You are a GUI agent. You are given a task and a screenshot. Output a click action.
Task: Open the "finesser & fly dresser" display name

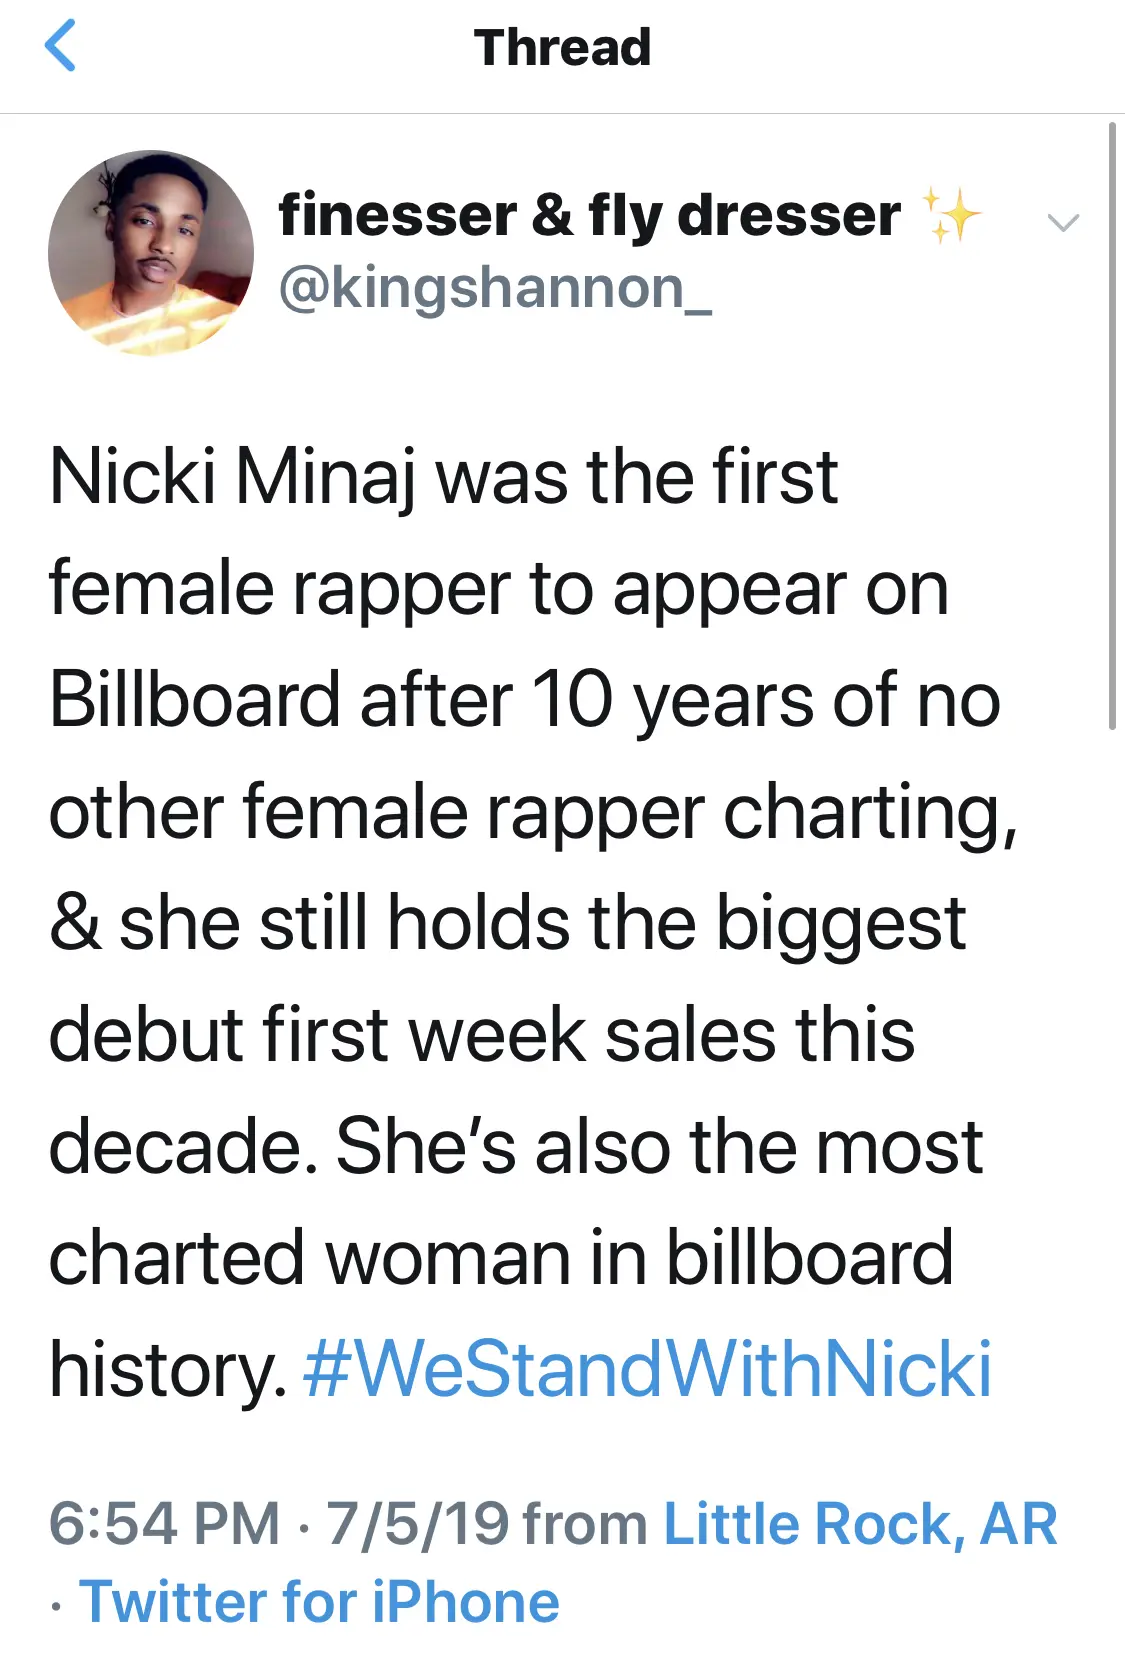coord(589,215)
